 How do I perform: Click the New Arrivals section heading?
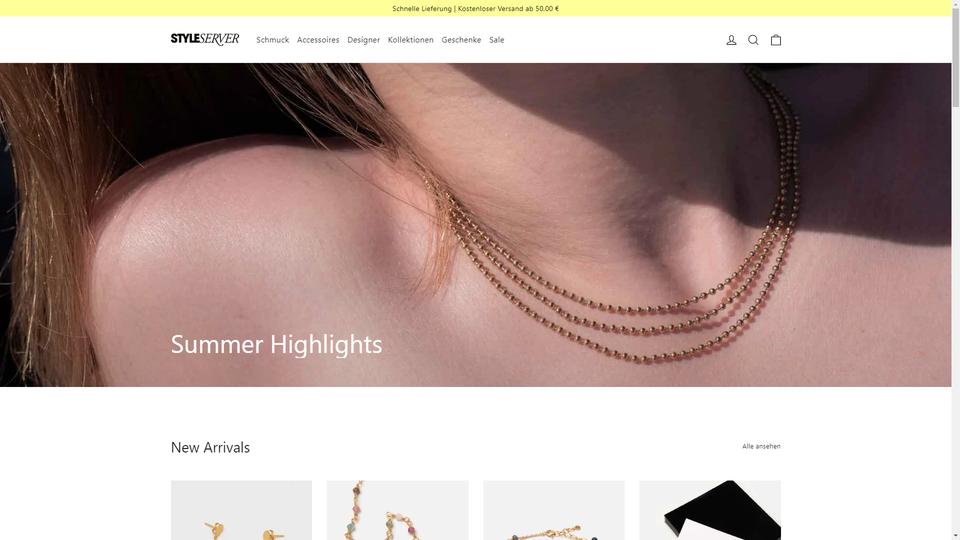210,448
